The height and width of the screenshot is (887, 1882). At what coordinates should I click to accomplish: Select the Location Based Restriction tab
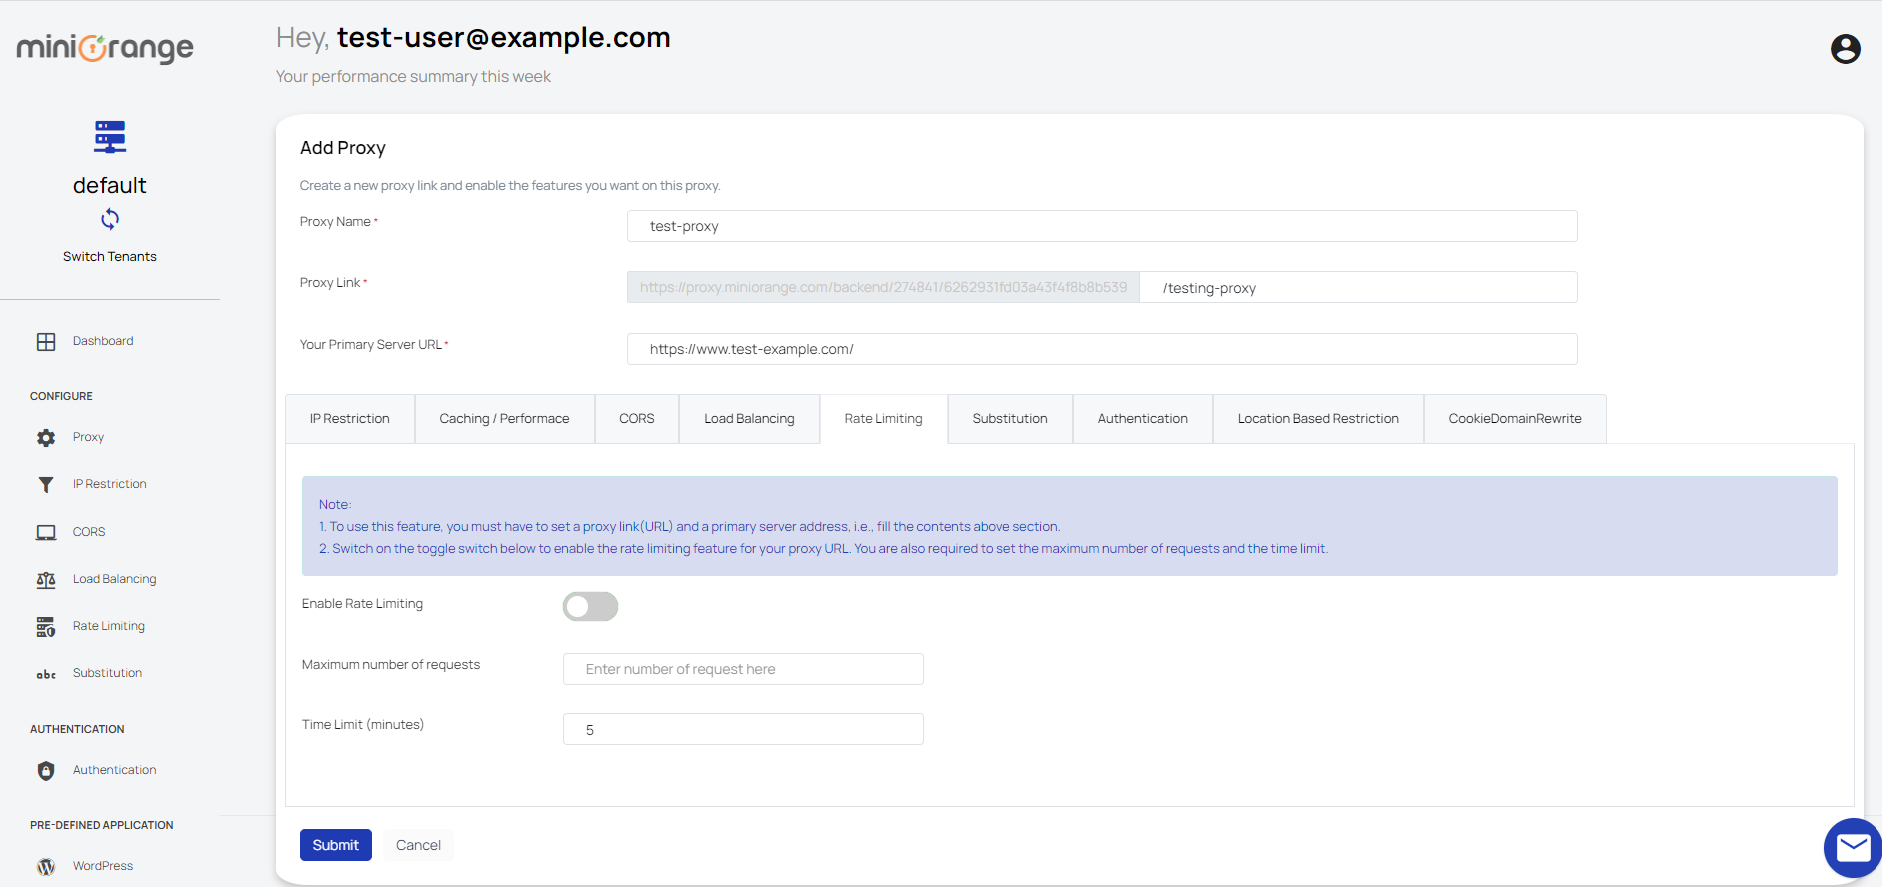click(x=1318, y=419)
